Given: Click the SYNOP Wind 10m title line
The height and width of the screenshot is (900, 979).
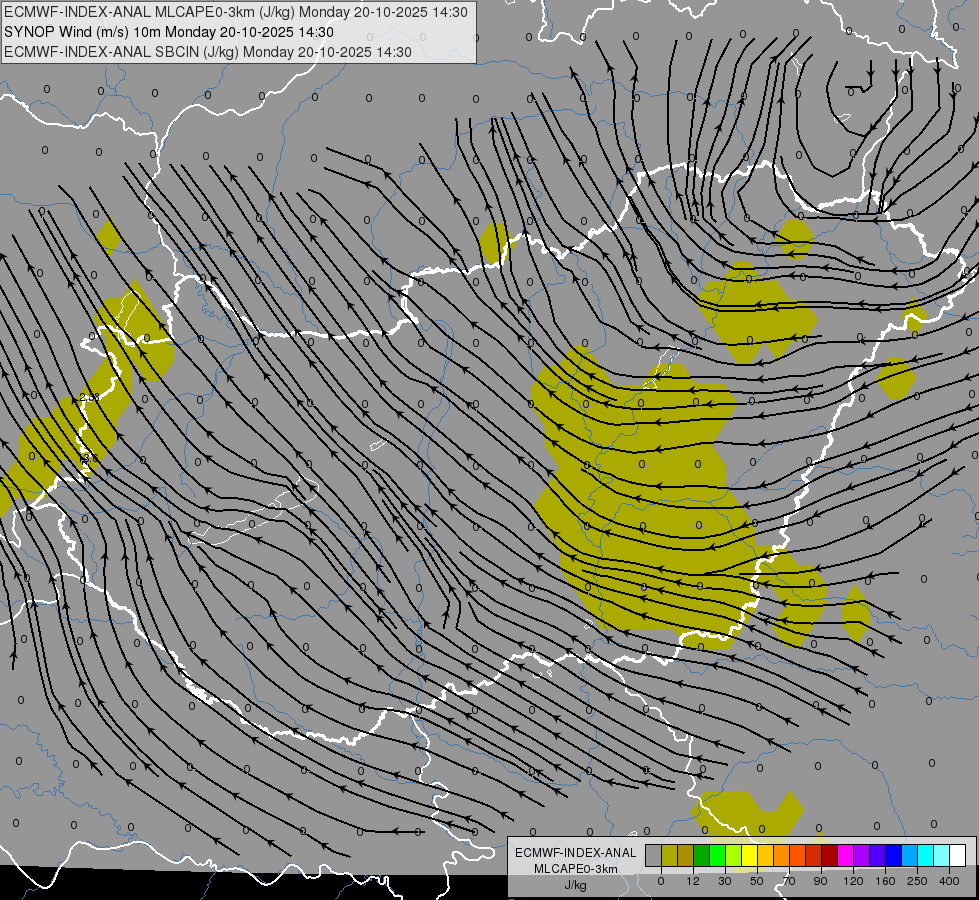Looking at the screenshot, I should (x=169, y=32).
